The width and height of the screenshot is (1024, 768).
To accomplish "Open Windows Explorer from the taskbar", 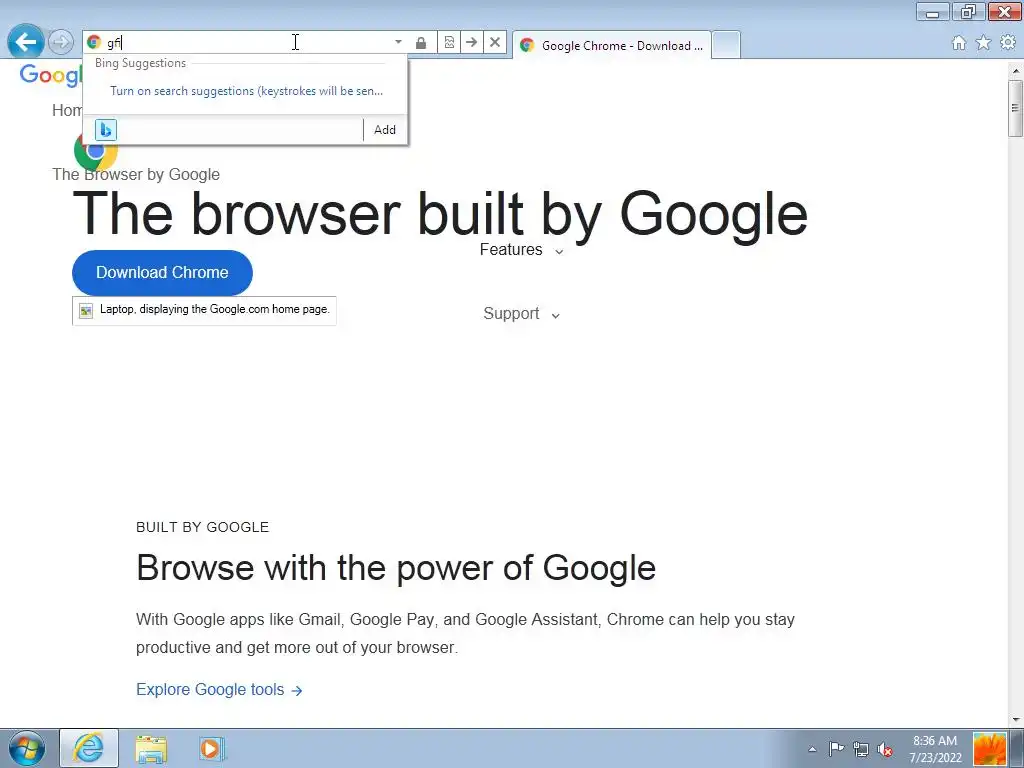I will [151, 749].
